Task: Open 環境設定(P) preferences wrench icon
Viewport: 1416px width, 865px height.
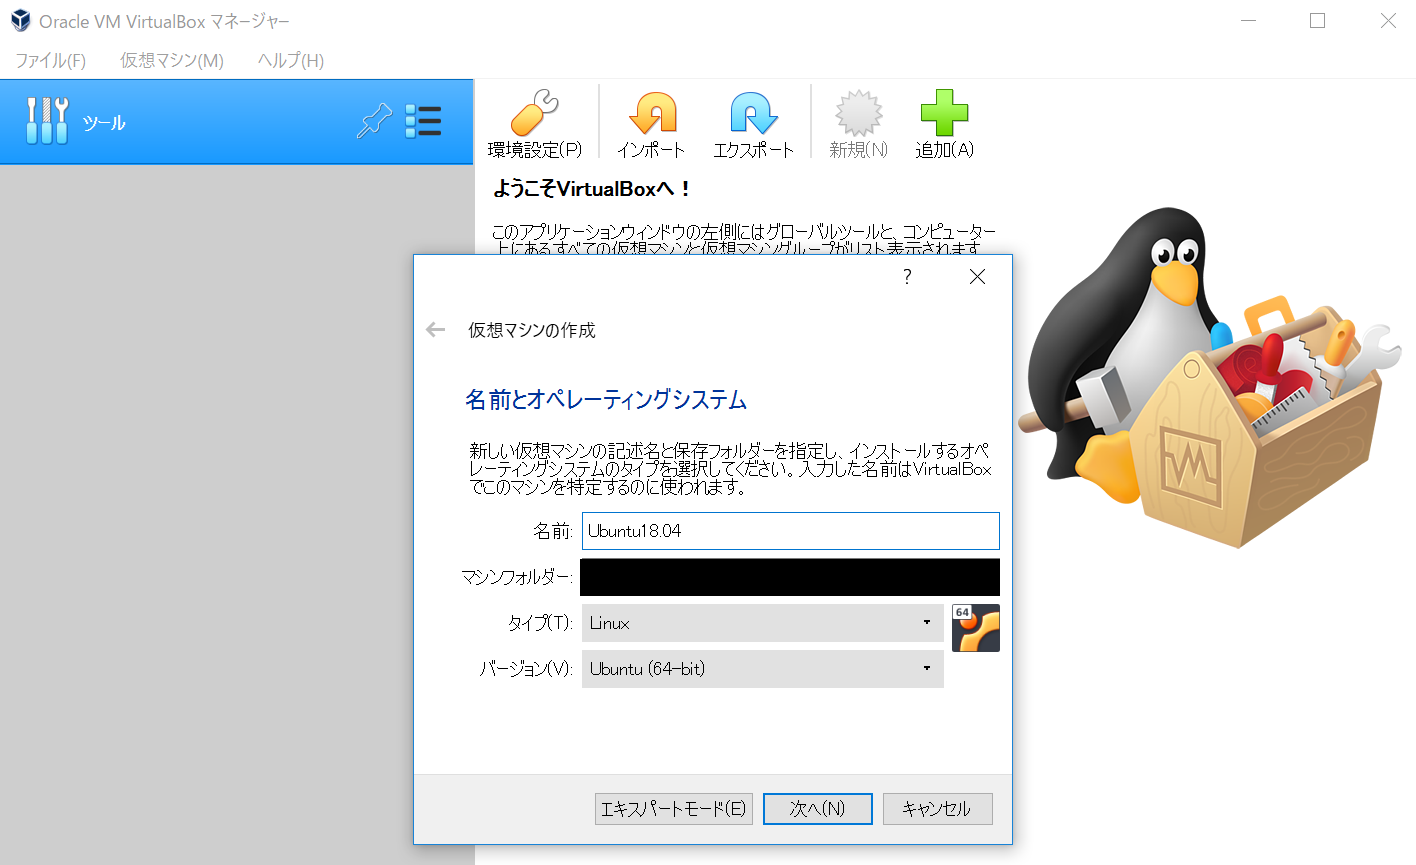Action: [x=534, y=112]
